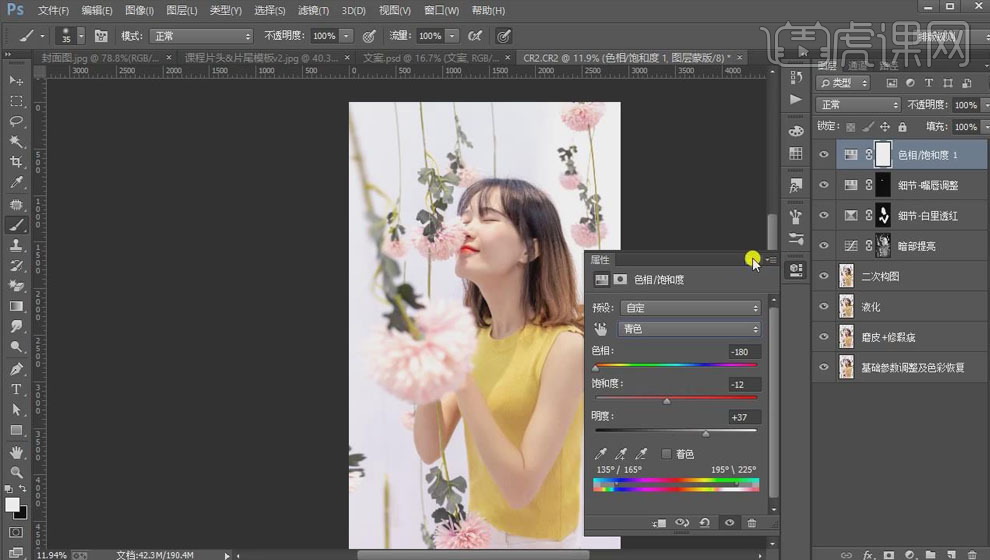Image resolution: width=990 pixels, height=560 pixels.
Task: Open the 滤镜(T) menu
Action: pyautogui.click(x=312, y=10)
